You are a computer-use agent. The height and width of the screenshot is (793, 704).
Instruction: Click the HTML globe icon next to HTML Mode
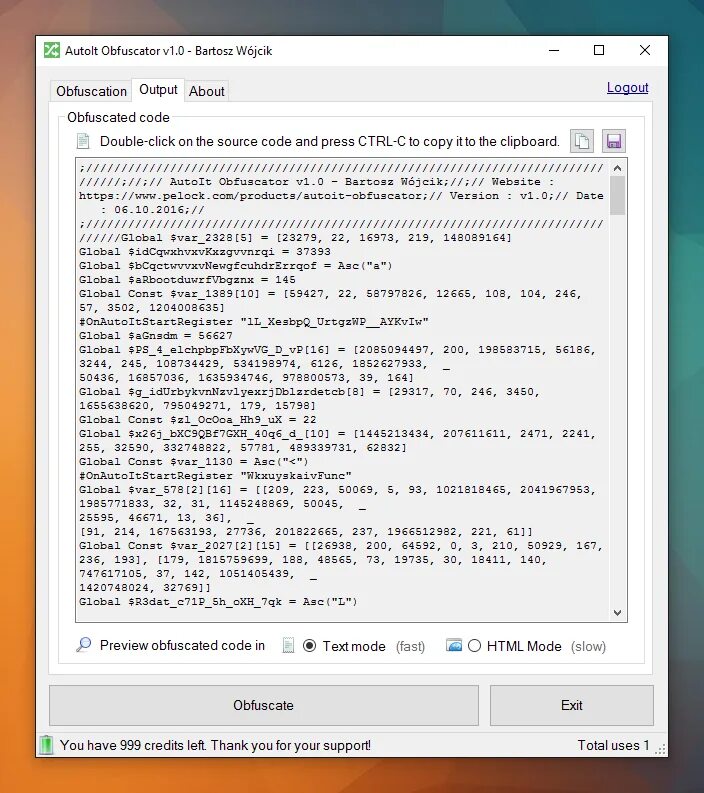coord(454,645)
